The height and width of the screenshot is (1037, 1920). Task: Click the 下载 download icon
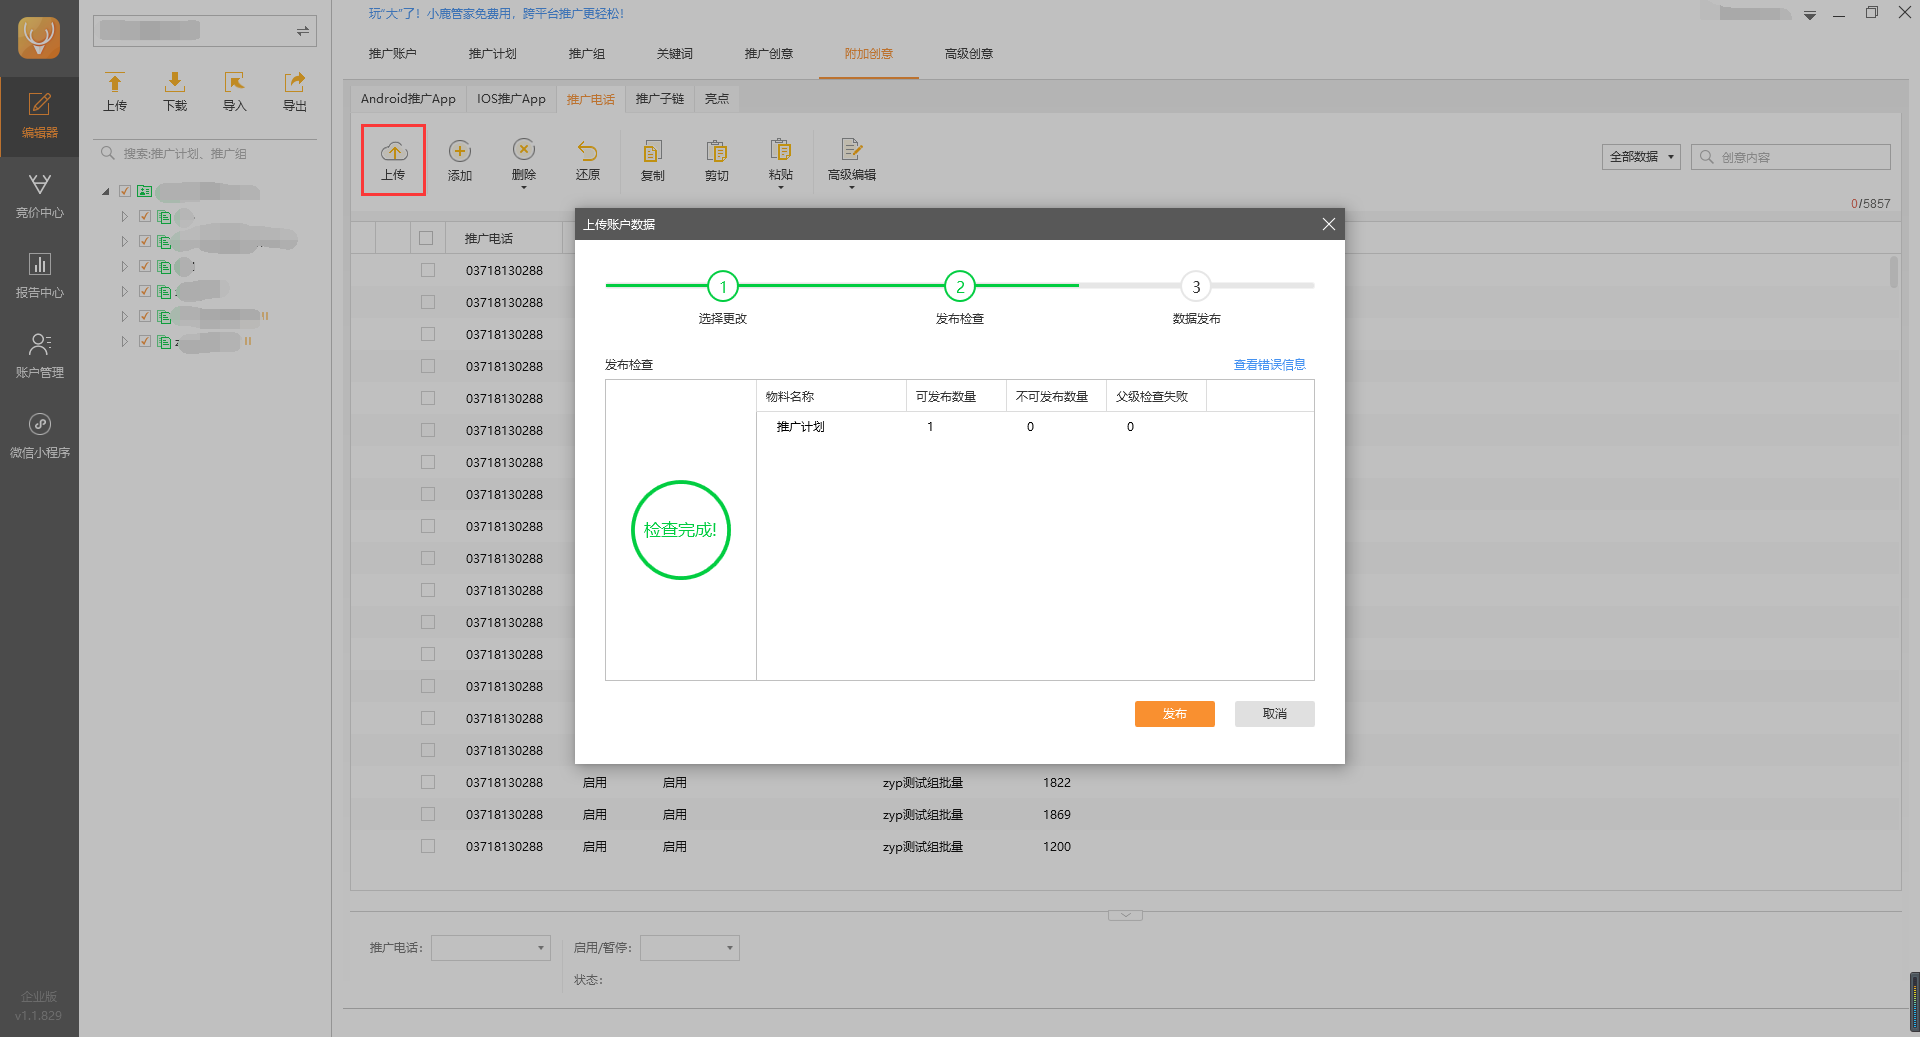tap(175, 91)
